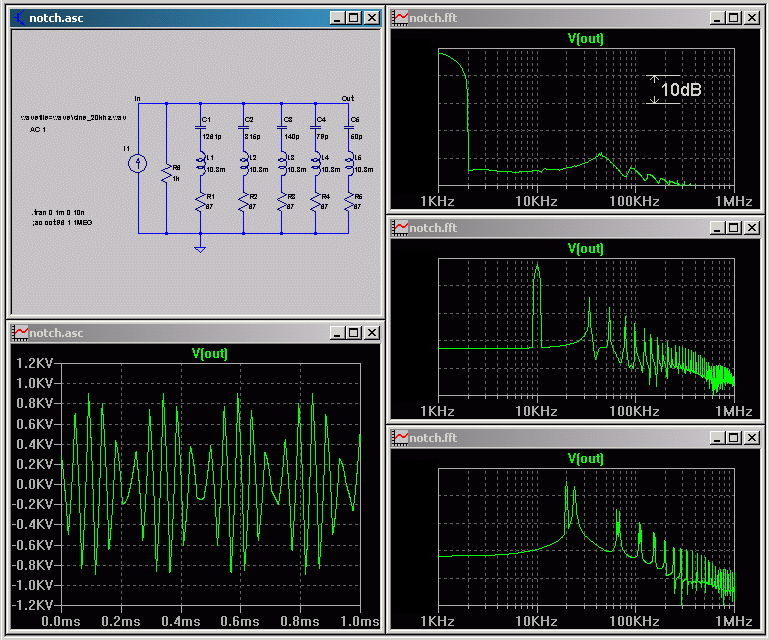Select inductor L2 in the schematic
The height and width of the screenshot is (640, 770).
(x=243, y=164)
